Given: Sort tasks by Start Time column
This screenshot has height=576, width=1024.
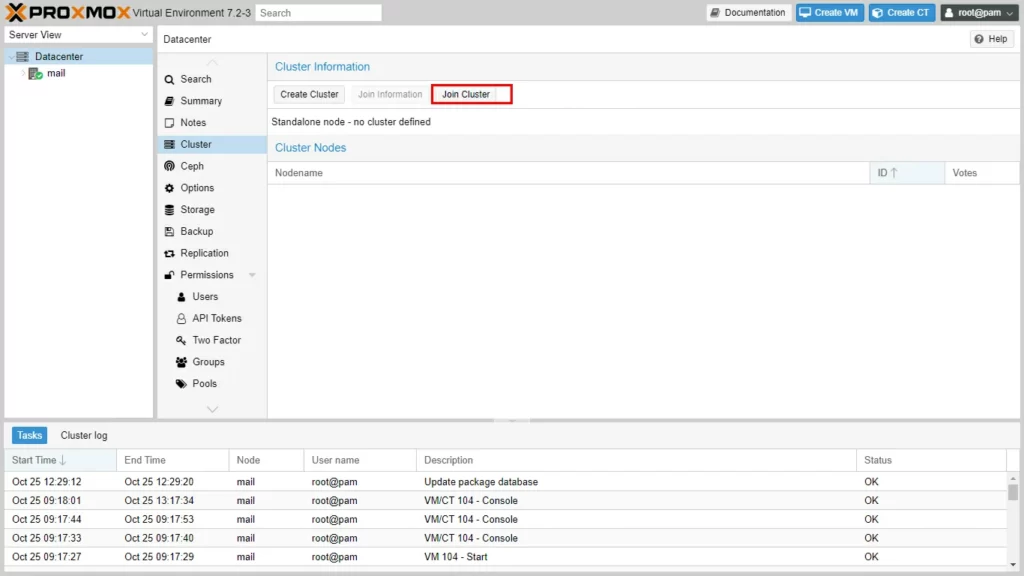Looking at the screenshot, I should point(34,460).
